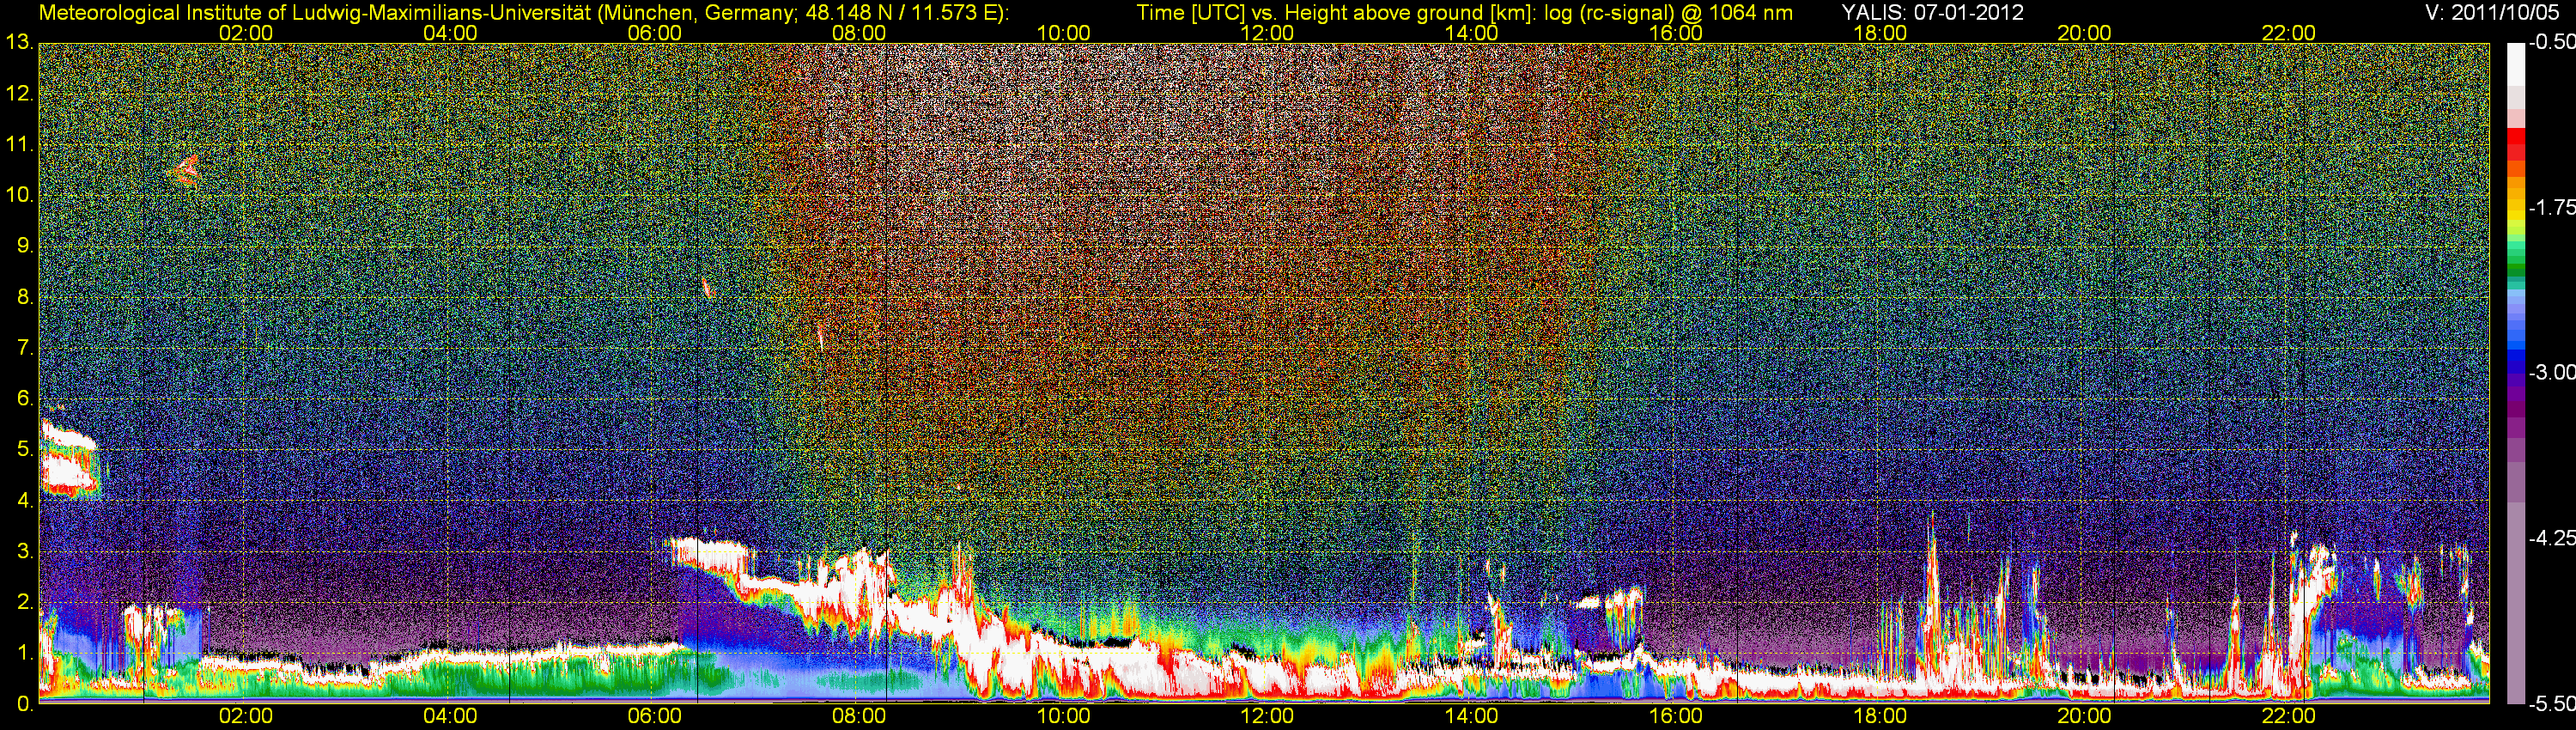Click the height axis label "5."
This screenshot has height=730, width=2576.
tap(25, 450)
